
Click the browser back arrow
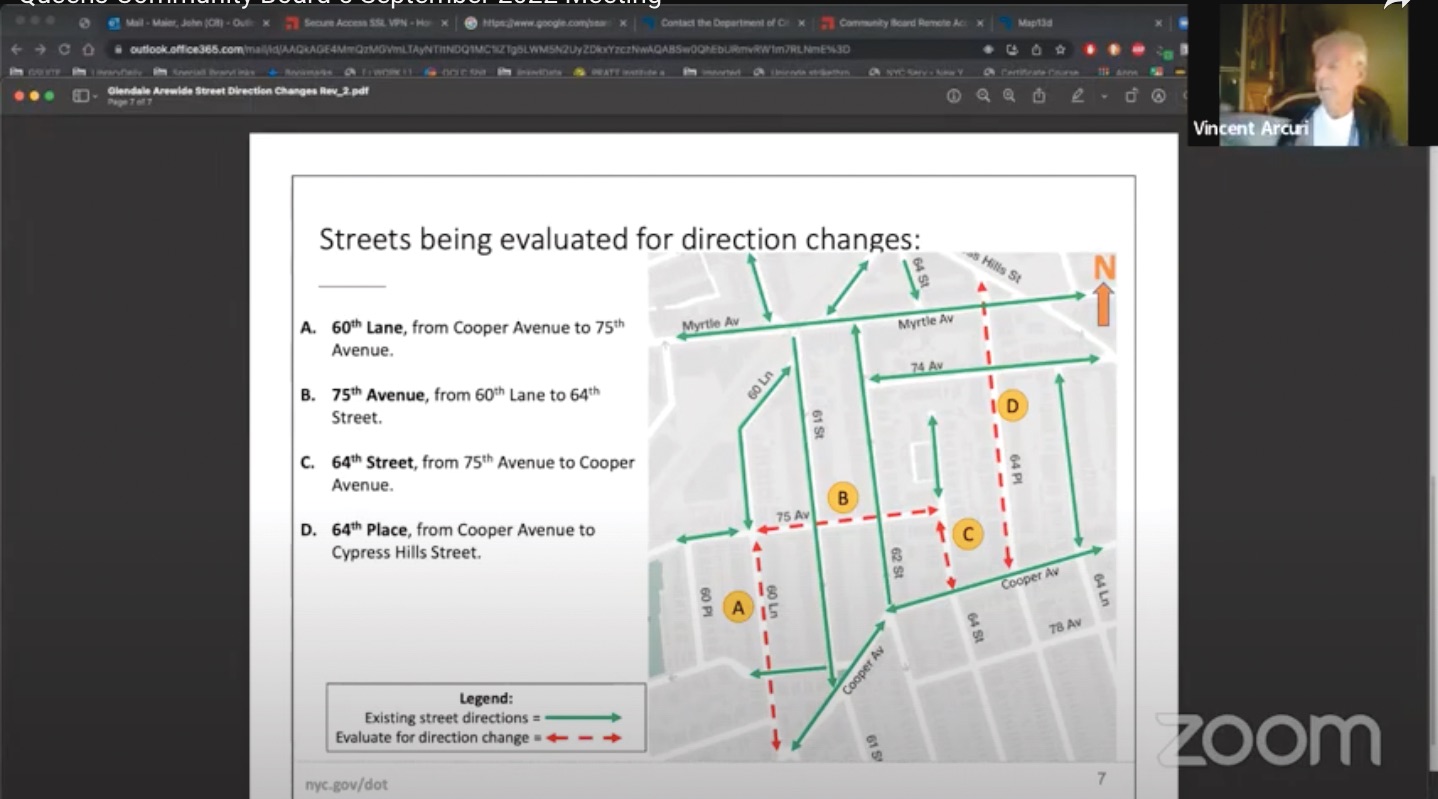pos(15,49)
